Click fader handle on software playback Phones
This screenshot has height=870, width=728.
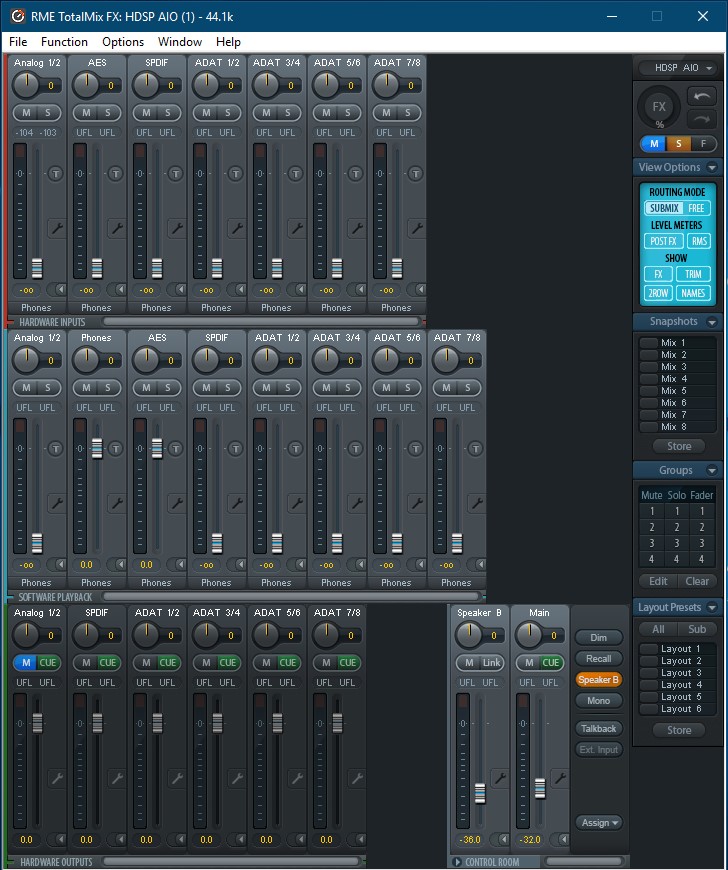tap(97, 448)
